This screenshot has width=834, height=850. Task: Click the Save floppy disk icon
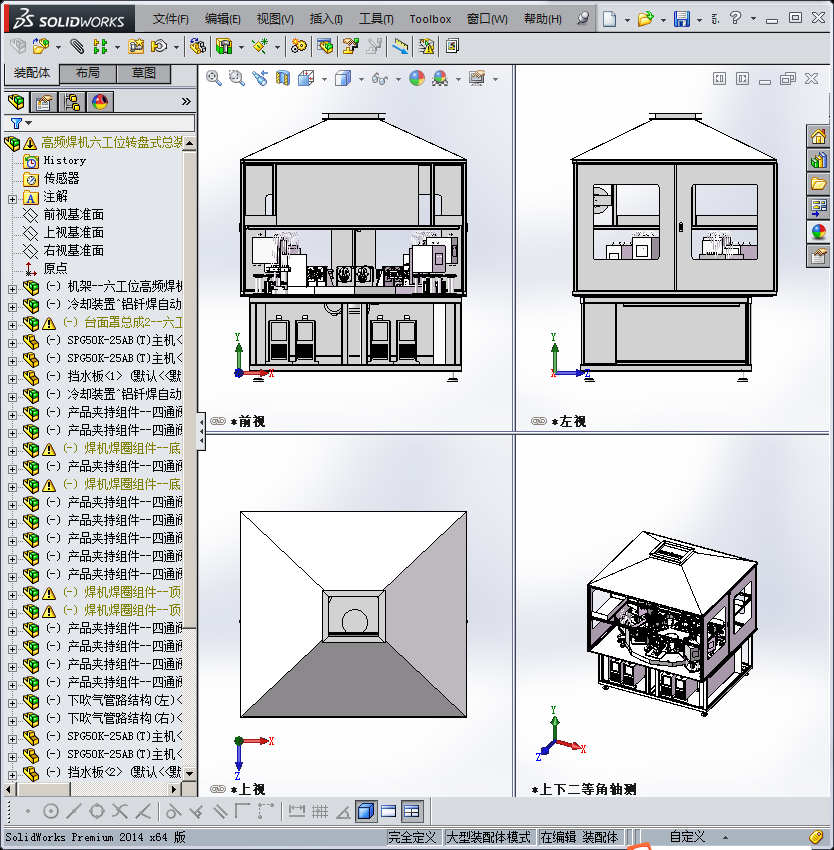pos(682,19)
